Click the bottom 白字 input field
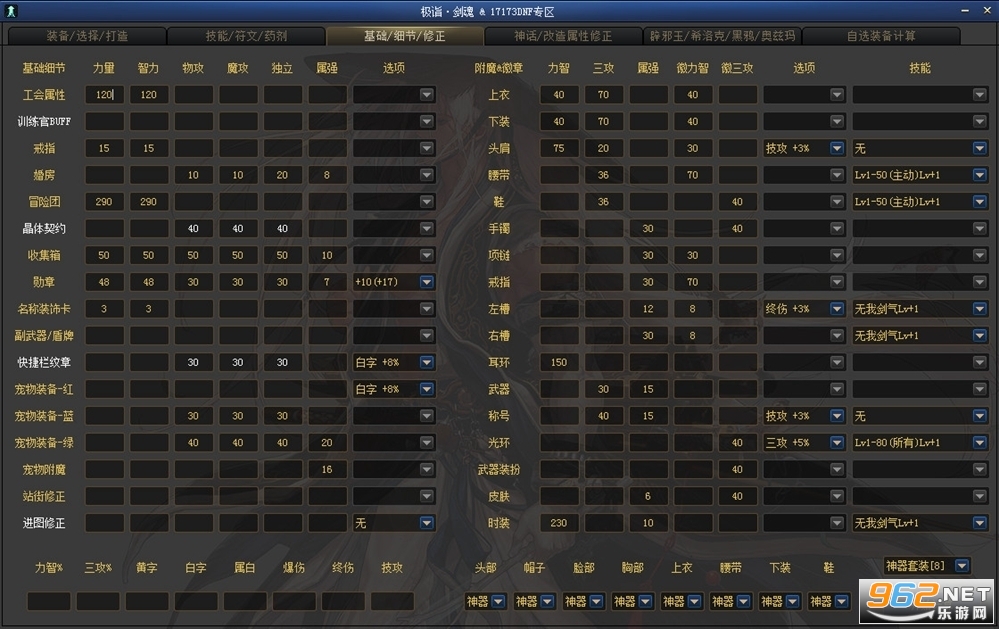The height and width of the screenshot is (629, 999). tap(196, 601)
